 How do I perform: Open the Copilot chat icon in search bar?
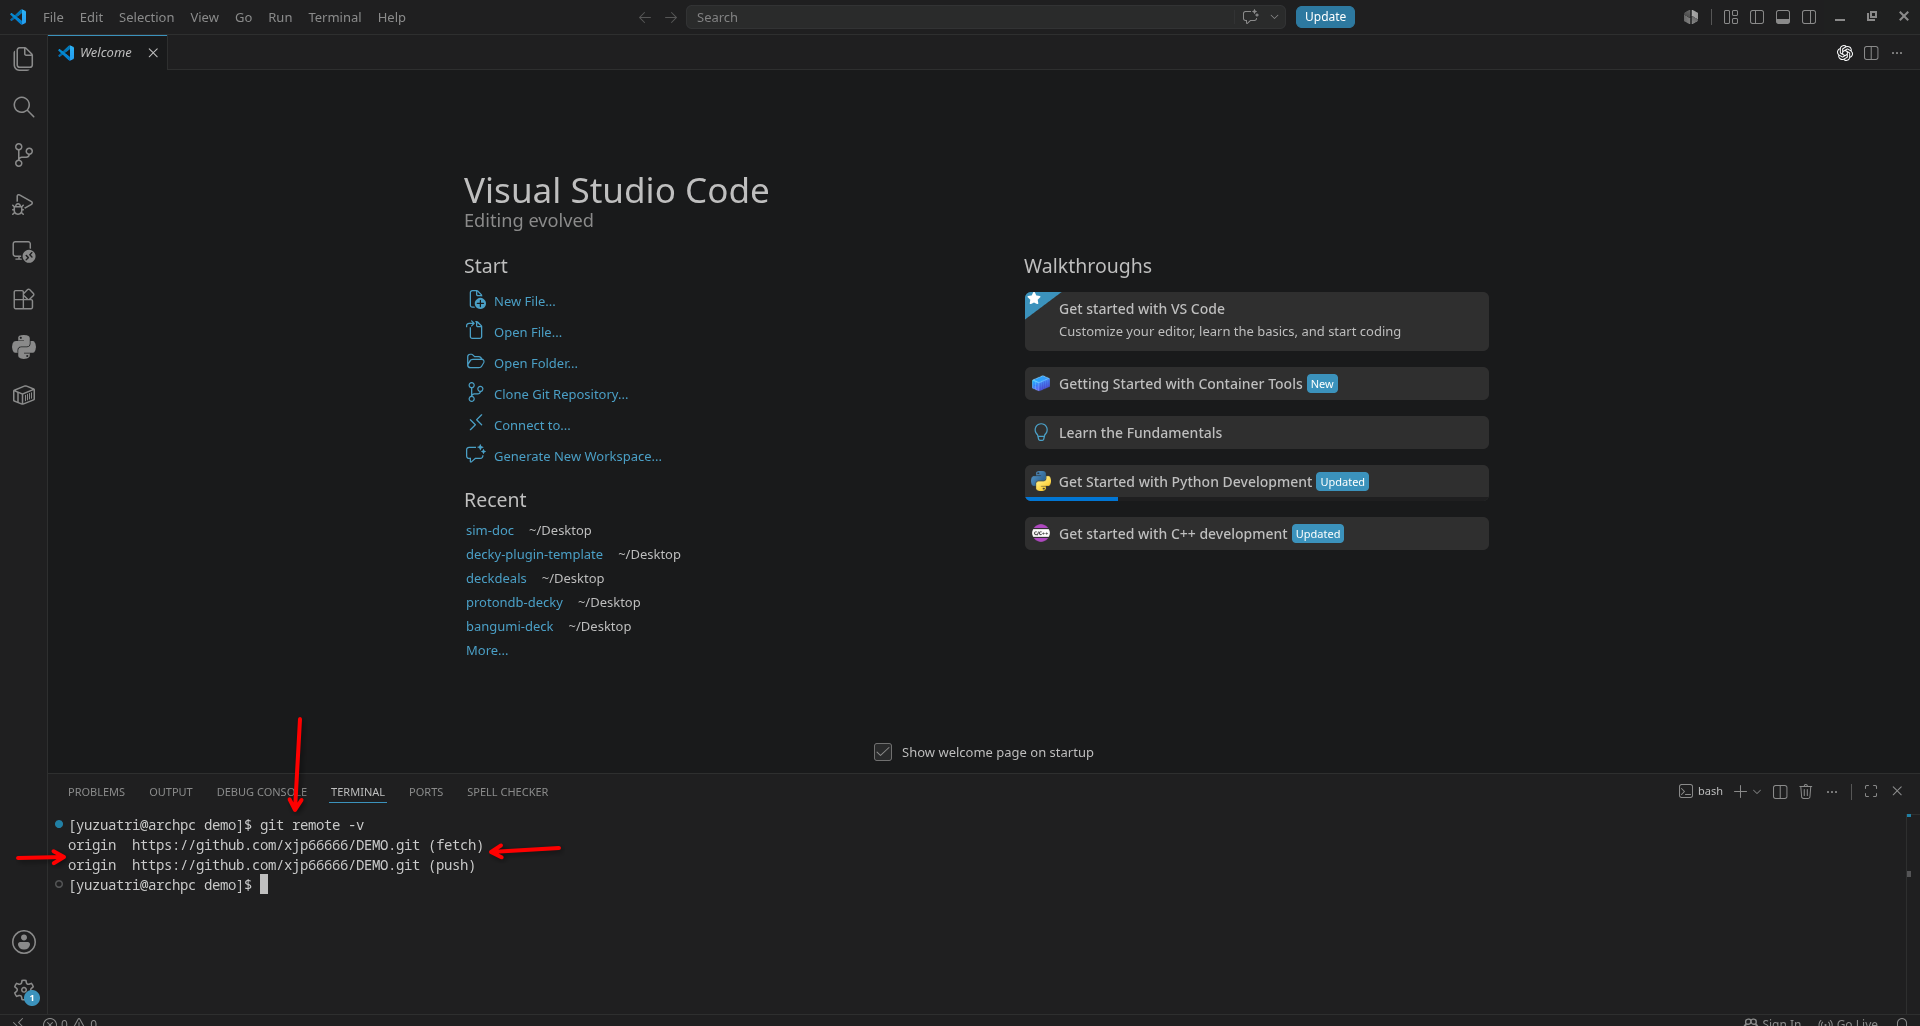click(1250, 17)
